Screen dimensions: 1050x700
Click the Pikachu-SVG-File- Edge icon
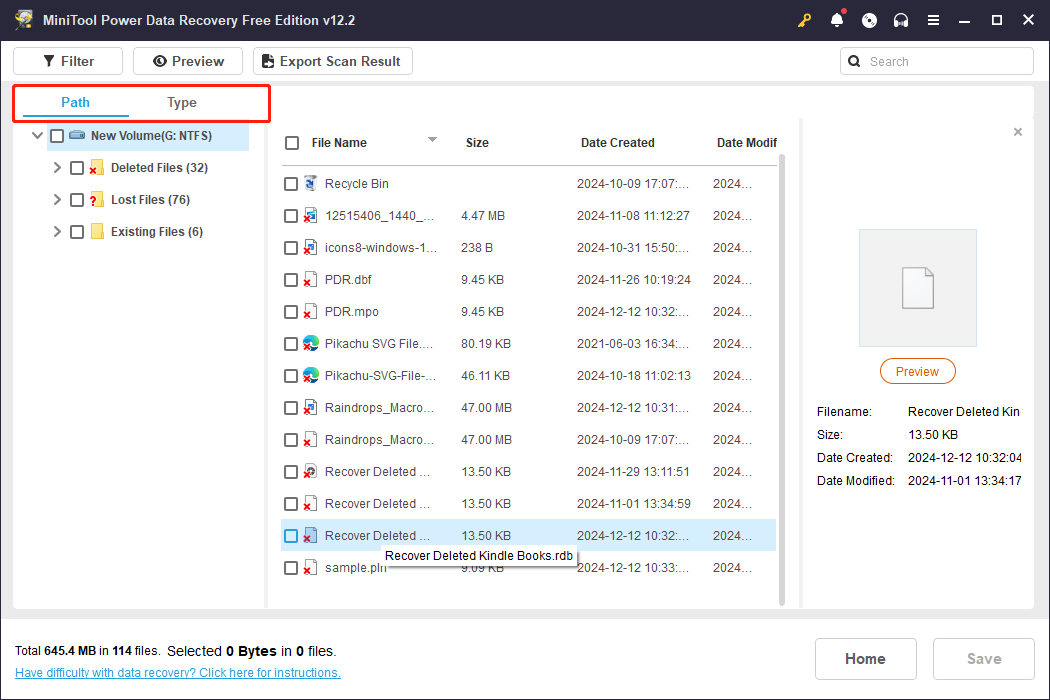[x=310, y=376]
